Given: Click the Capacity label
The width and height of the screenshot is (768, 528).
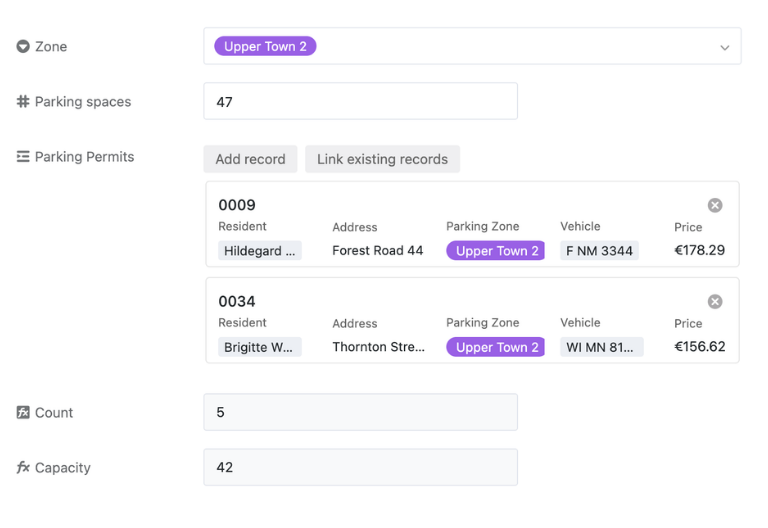Looking at the screenshot, I should tap(63, 468).
